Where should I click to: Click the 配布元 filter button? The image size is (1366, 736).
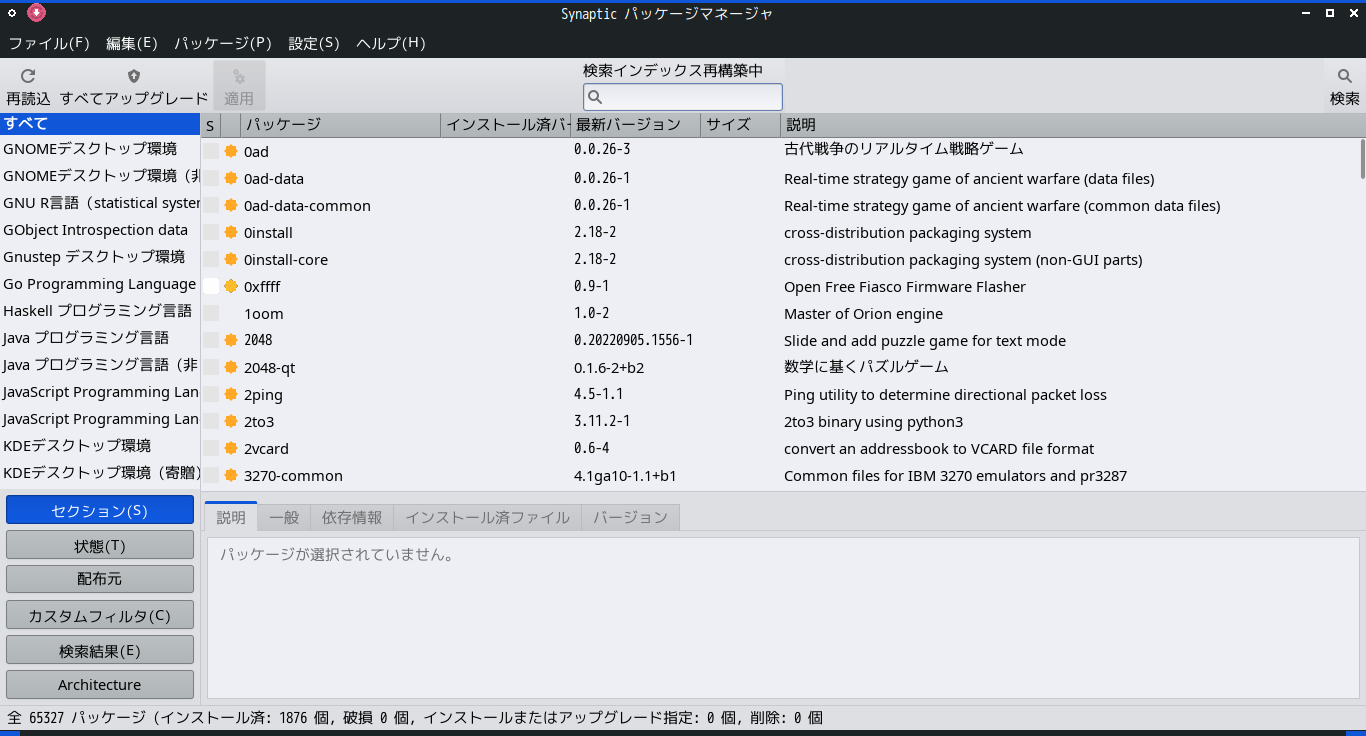(100, 579)
